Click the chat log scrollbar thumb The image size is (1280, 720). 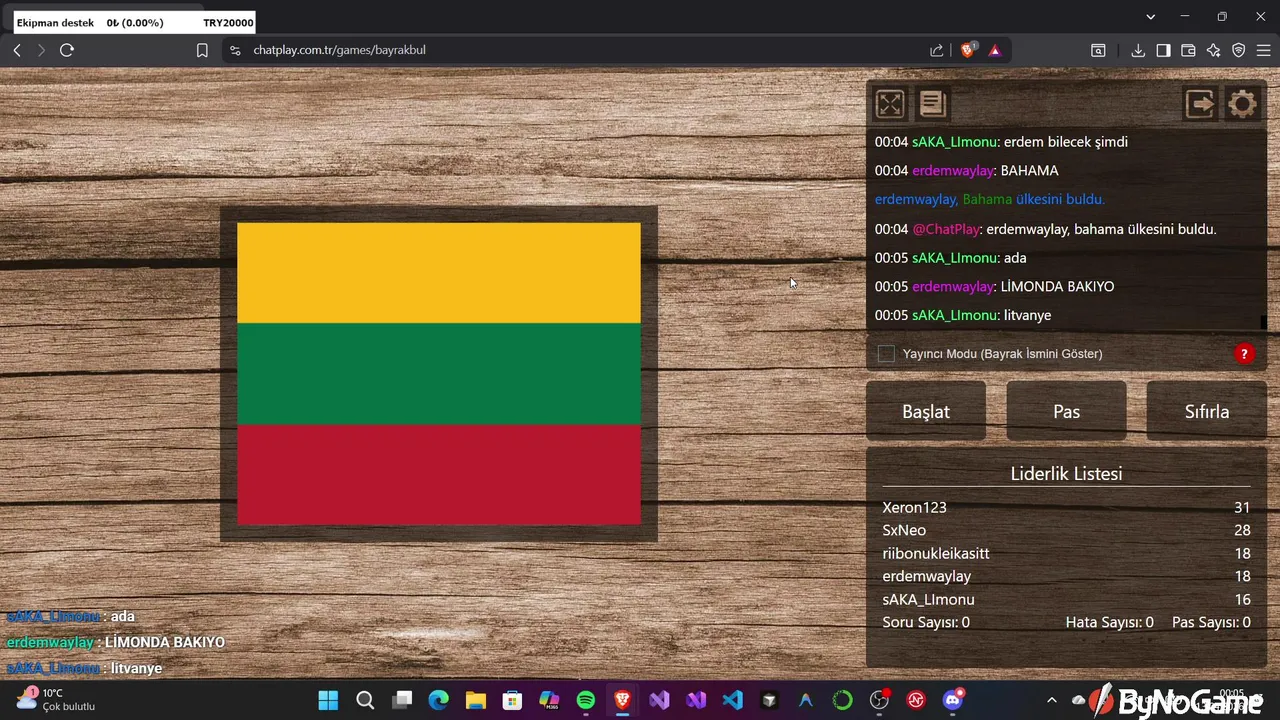coord(1263,322)
